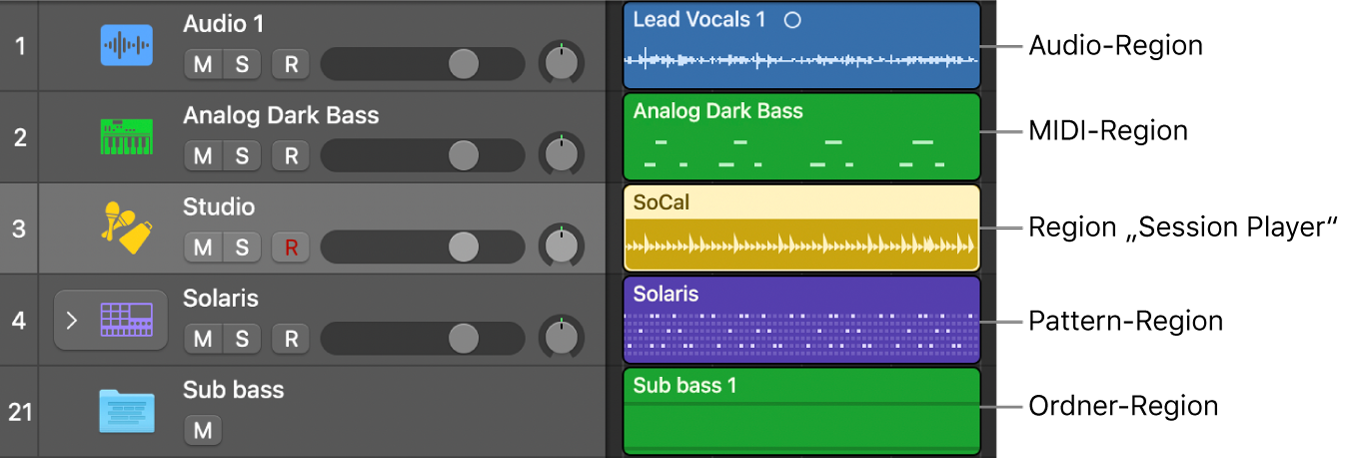Mute the Audio 1 track
The width and height of the screenshot is (1349, 458).
[203, 65]
